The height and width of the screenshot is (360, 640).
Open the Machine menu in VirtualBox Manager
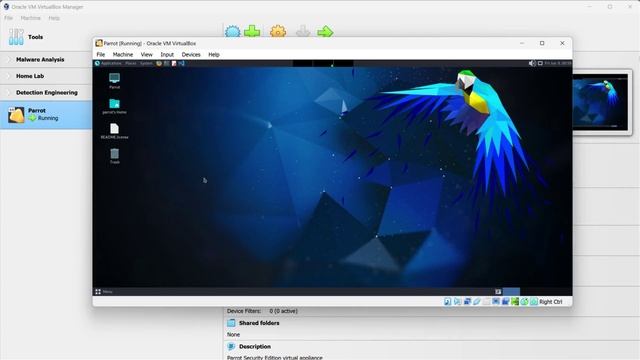tap(31, 18)
